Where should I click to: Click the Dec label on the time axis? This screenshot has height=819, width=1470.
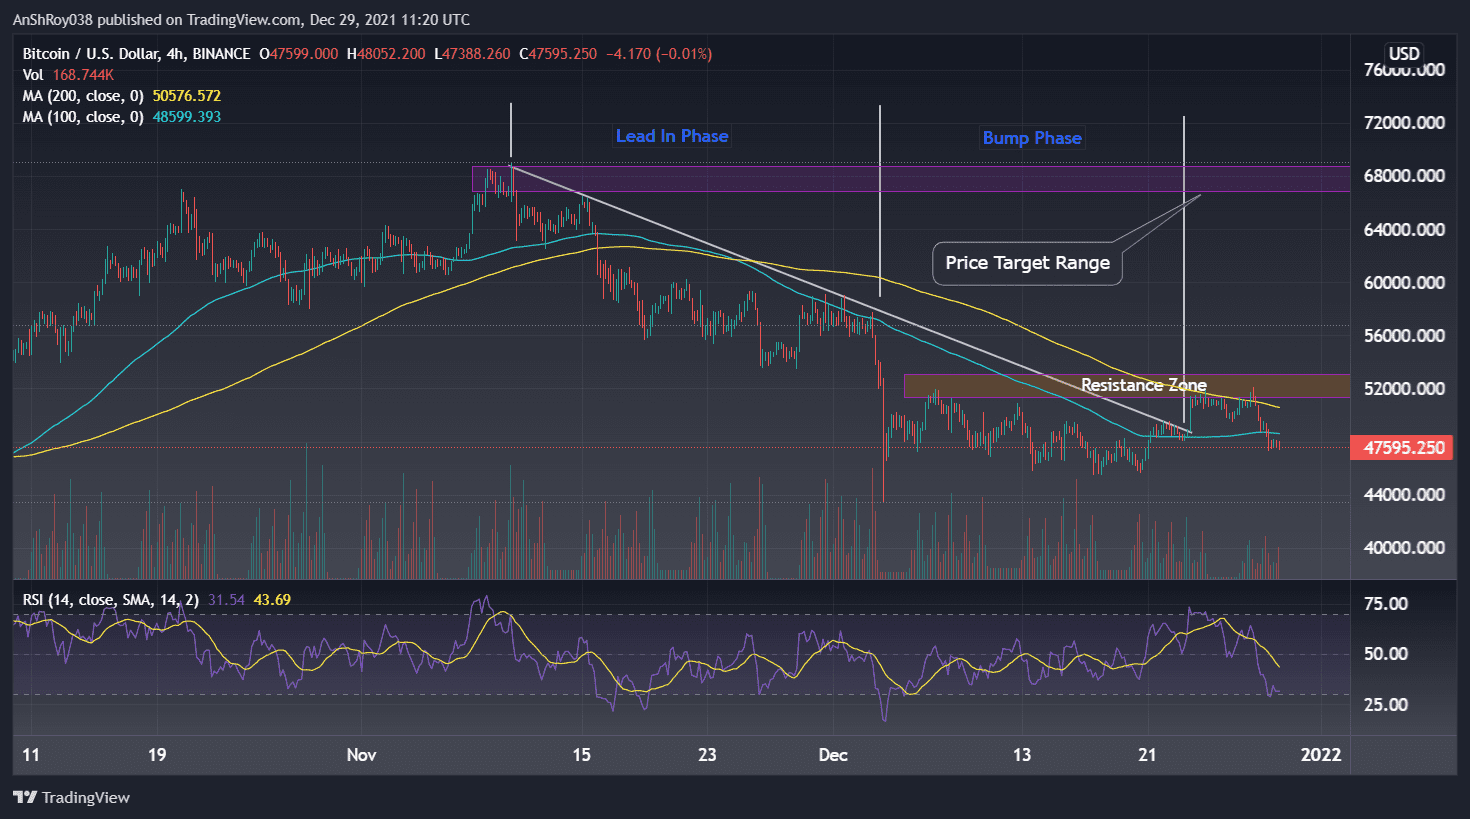click(x=833, y=755)
